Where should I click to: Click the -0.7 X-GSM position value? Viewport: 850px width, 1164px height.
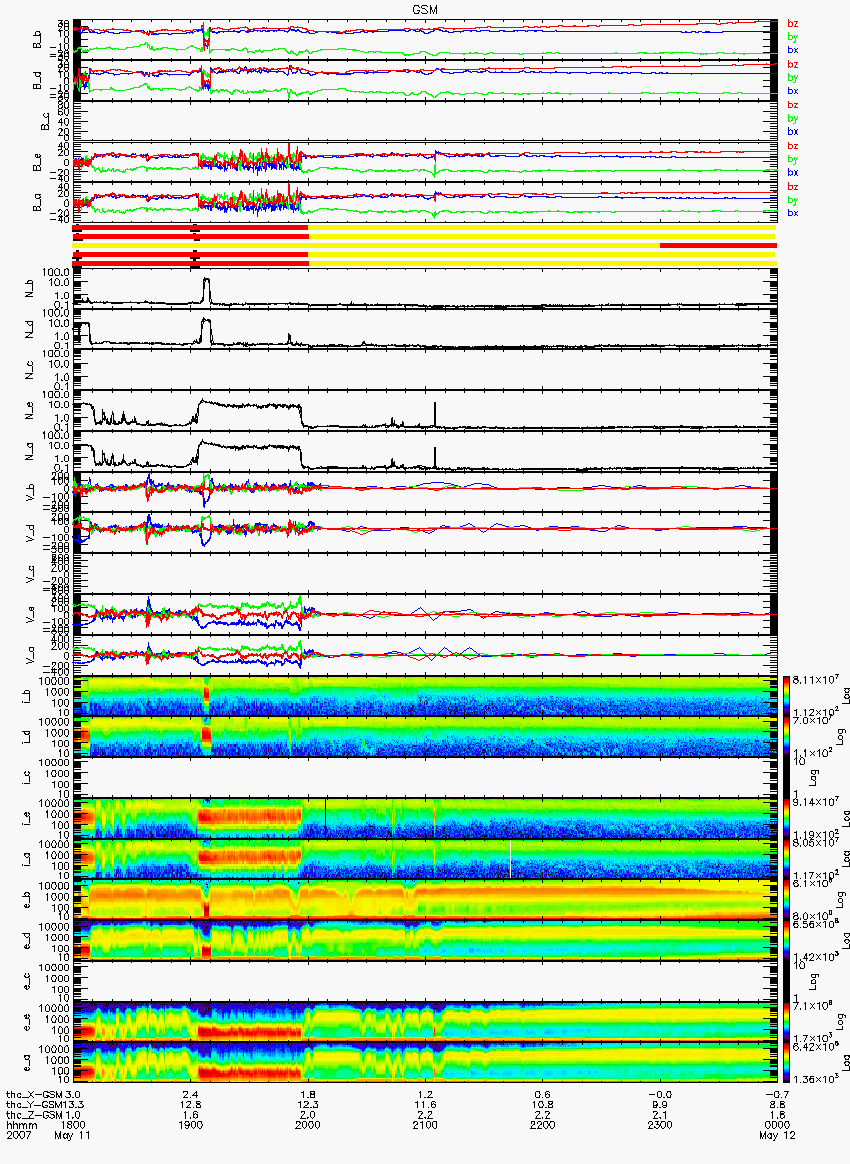[x=777, y=1095]
